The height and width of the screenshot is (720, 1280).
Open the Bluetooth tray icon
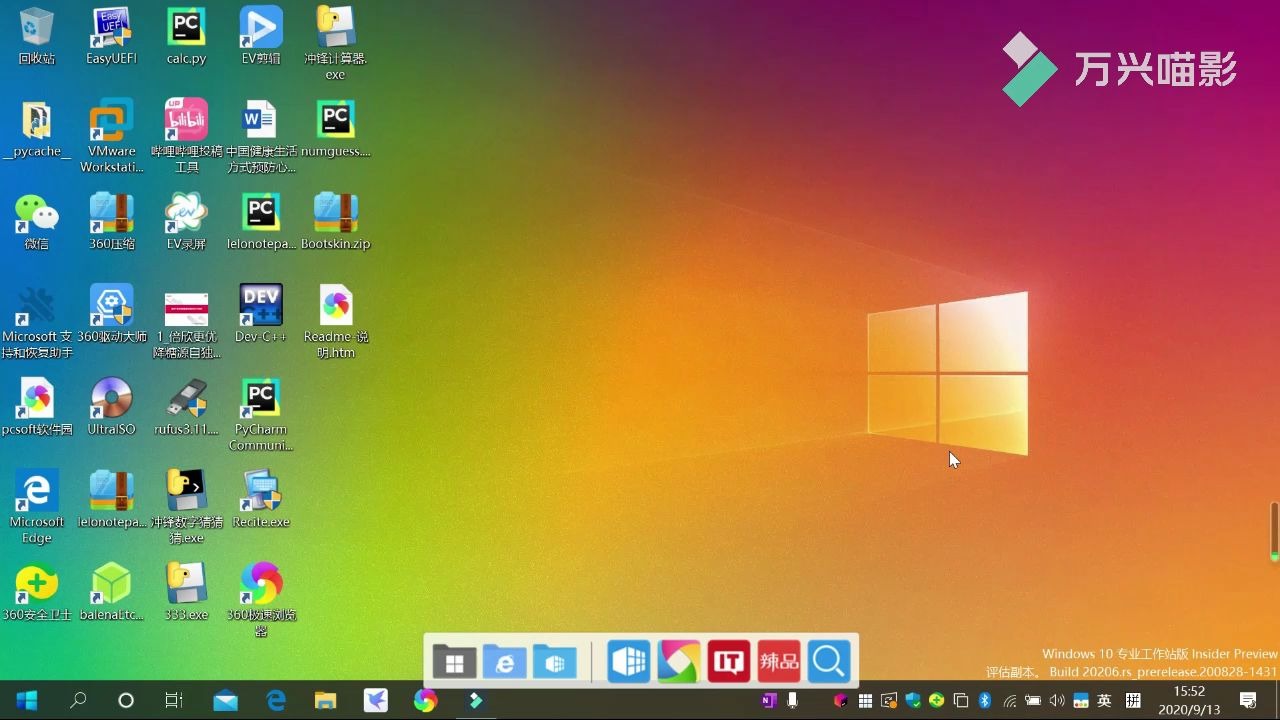pyautogui.click(x=984, y=701)
